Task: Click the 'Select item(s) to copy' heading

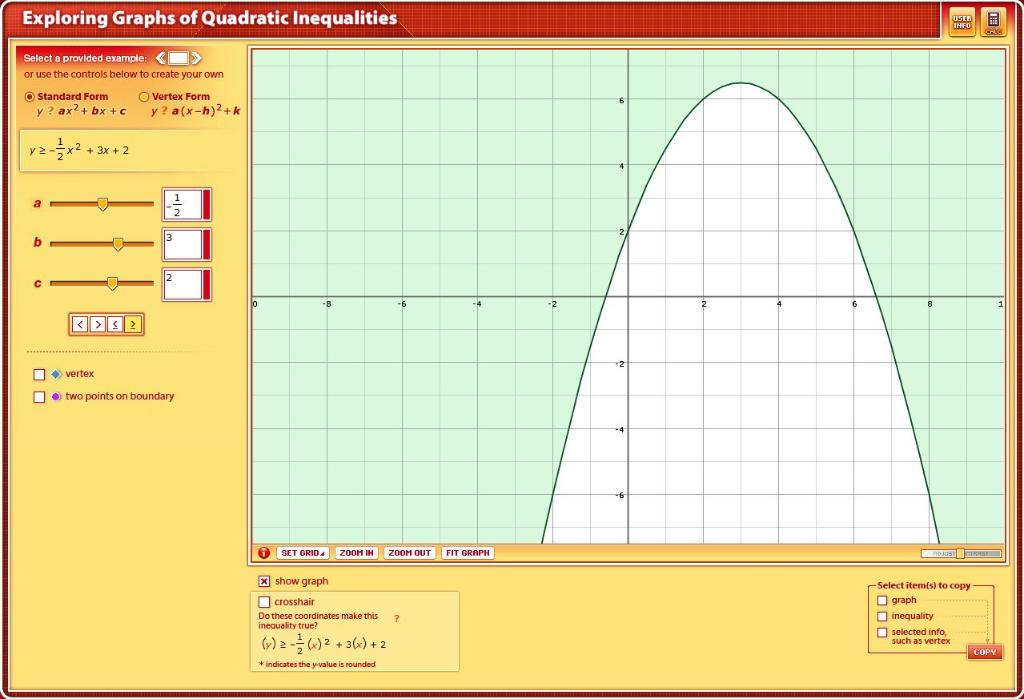Action: [x=923, y=585]
